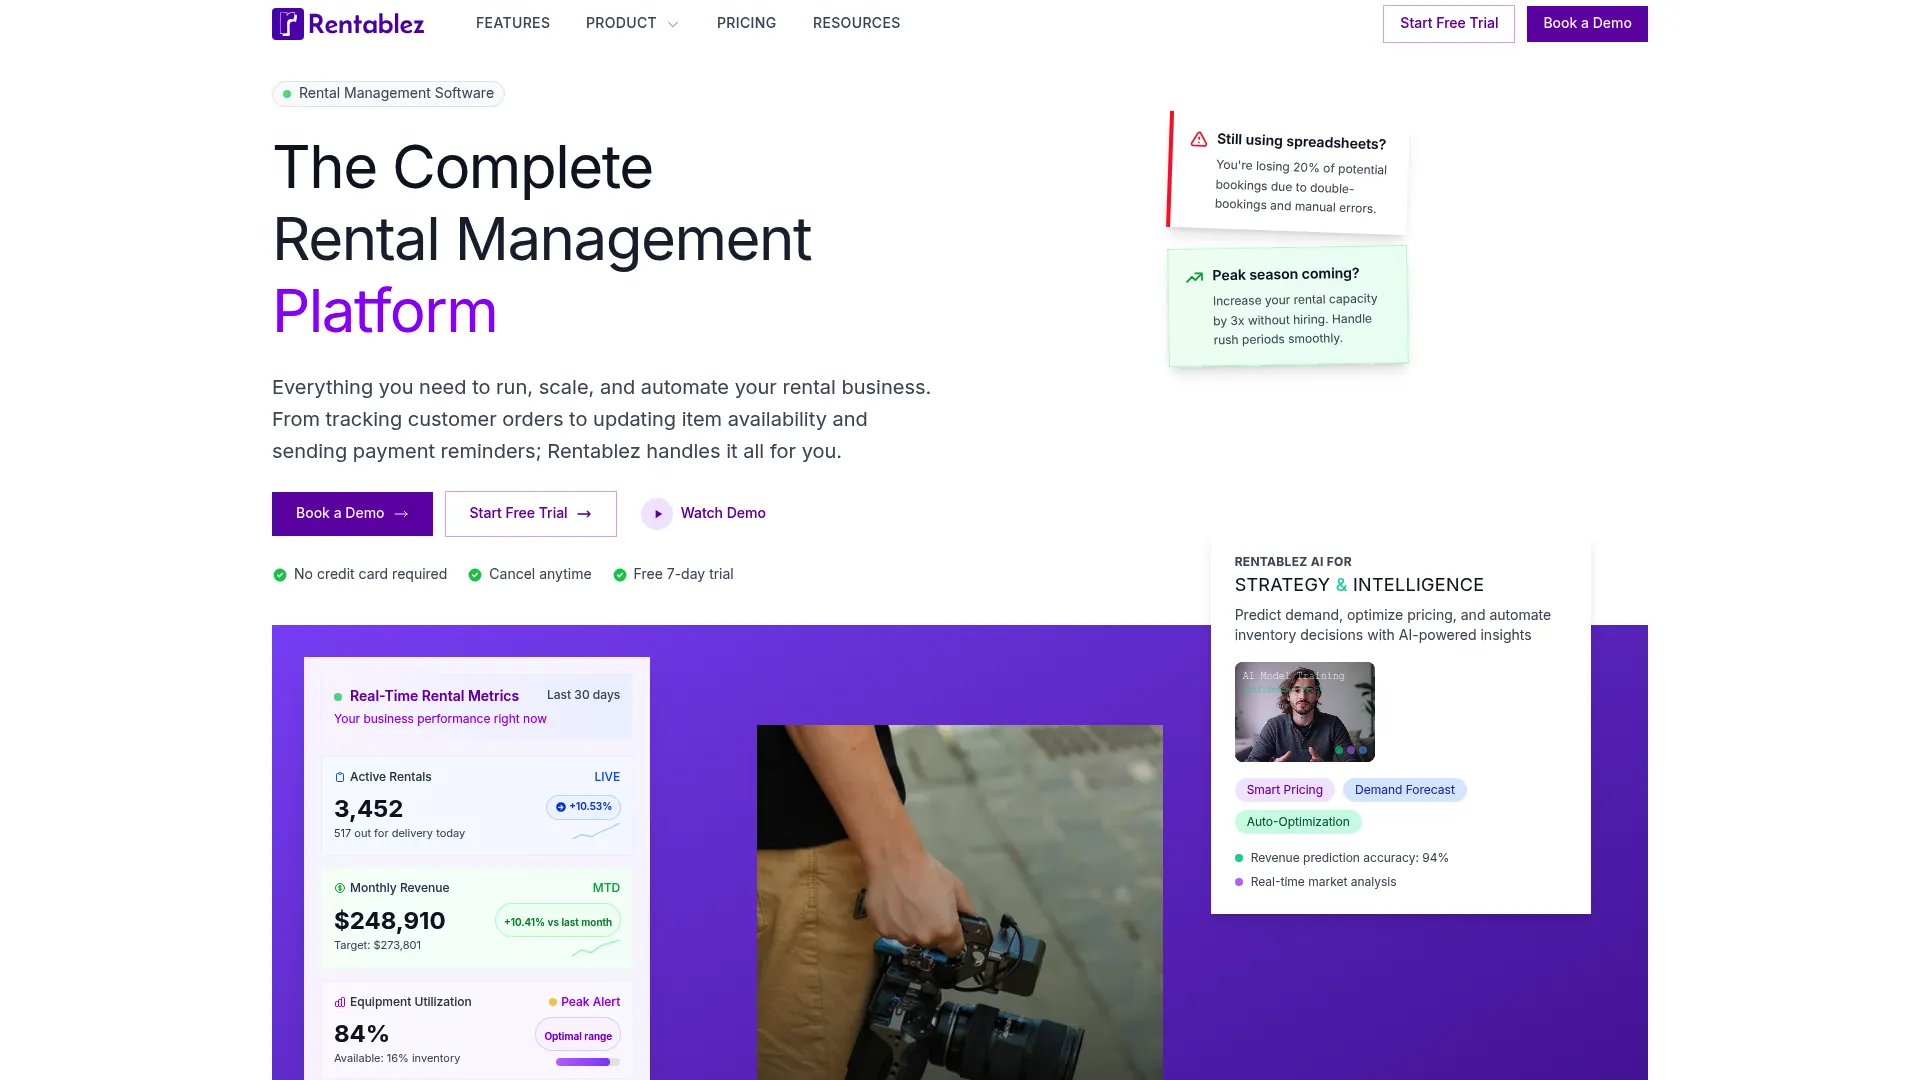The height and width of the screenshot is (1080, 1920).
Task: Click the Rental Management Software badge
Action: click(388, 94)
